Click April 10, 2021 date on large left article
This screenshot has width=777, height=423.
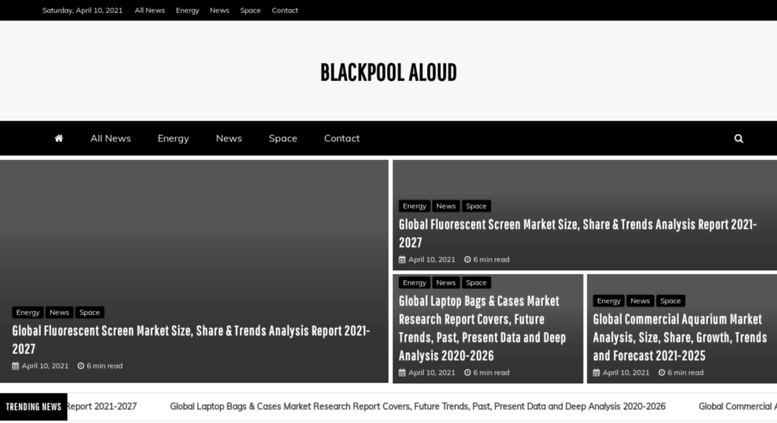coord(45,366)
